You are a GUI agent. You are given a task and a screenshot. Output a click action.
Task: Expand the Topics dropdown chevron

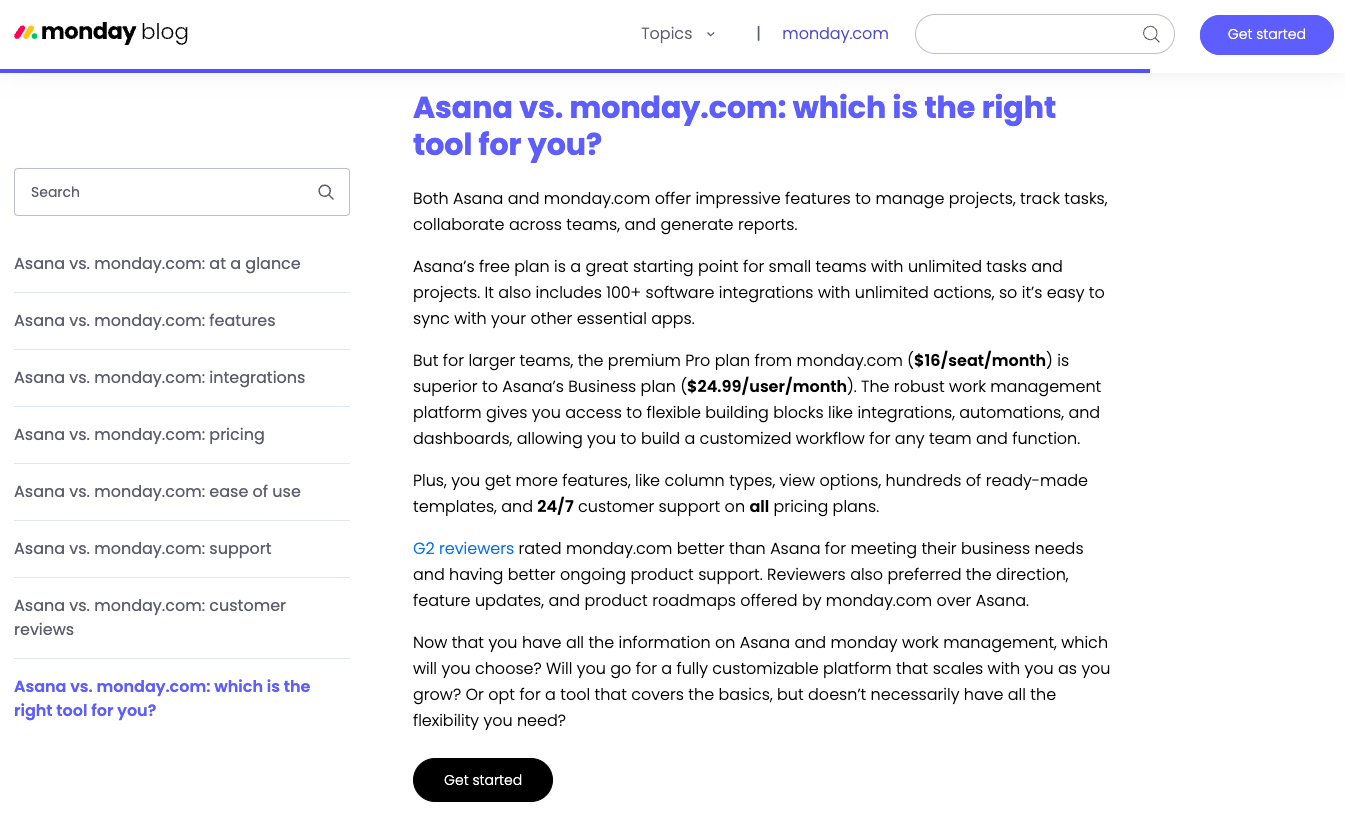[x=711, y=34]
